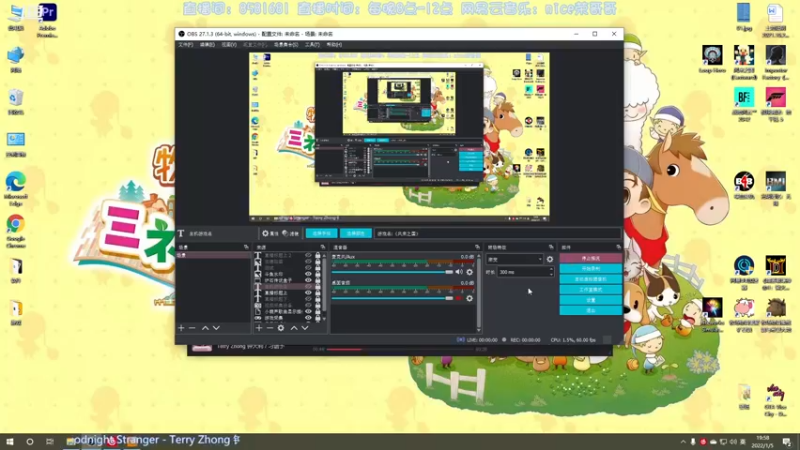The height and width of the screenshot is (450, 800).
Task: Open filters for the selected source
Action: tap(290, 233)
